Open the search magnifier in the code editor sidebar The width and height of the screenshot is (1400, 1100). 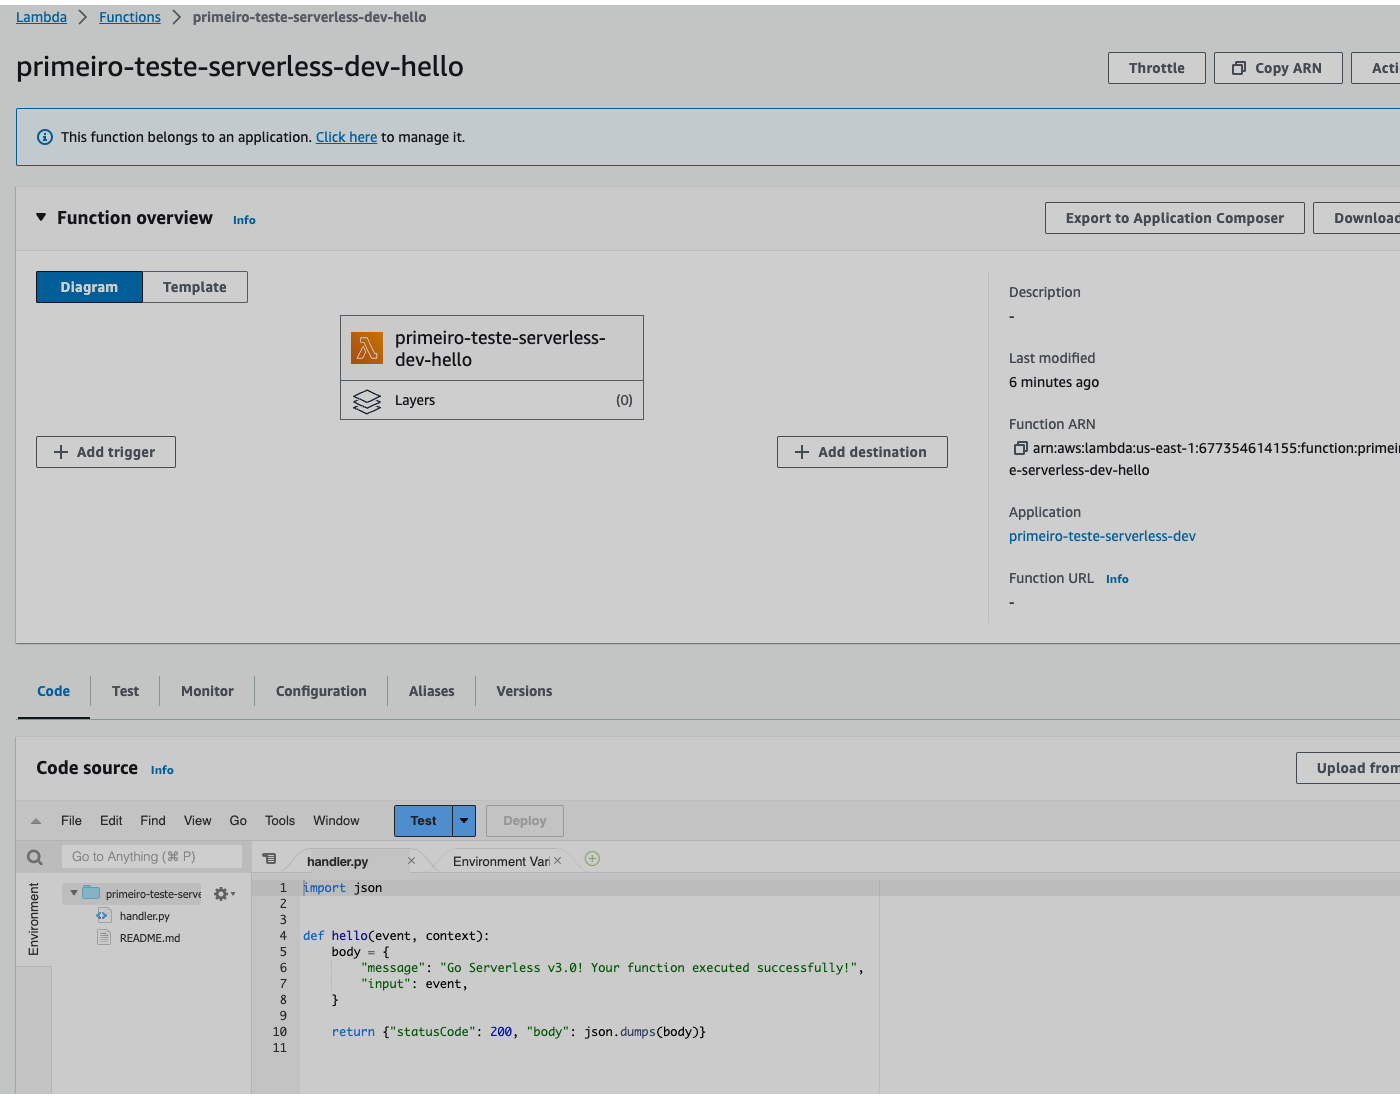point(34,856)
